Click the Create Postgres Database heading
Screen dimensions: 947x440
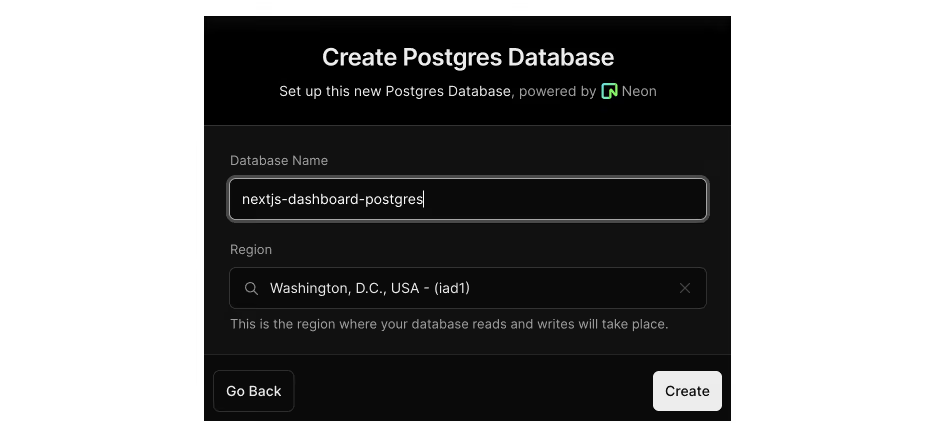click(468, 57)
